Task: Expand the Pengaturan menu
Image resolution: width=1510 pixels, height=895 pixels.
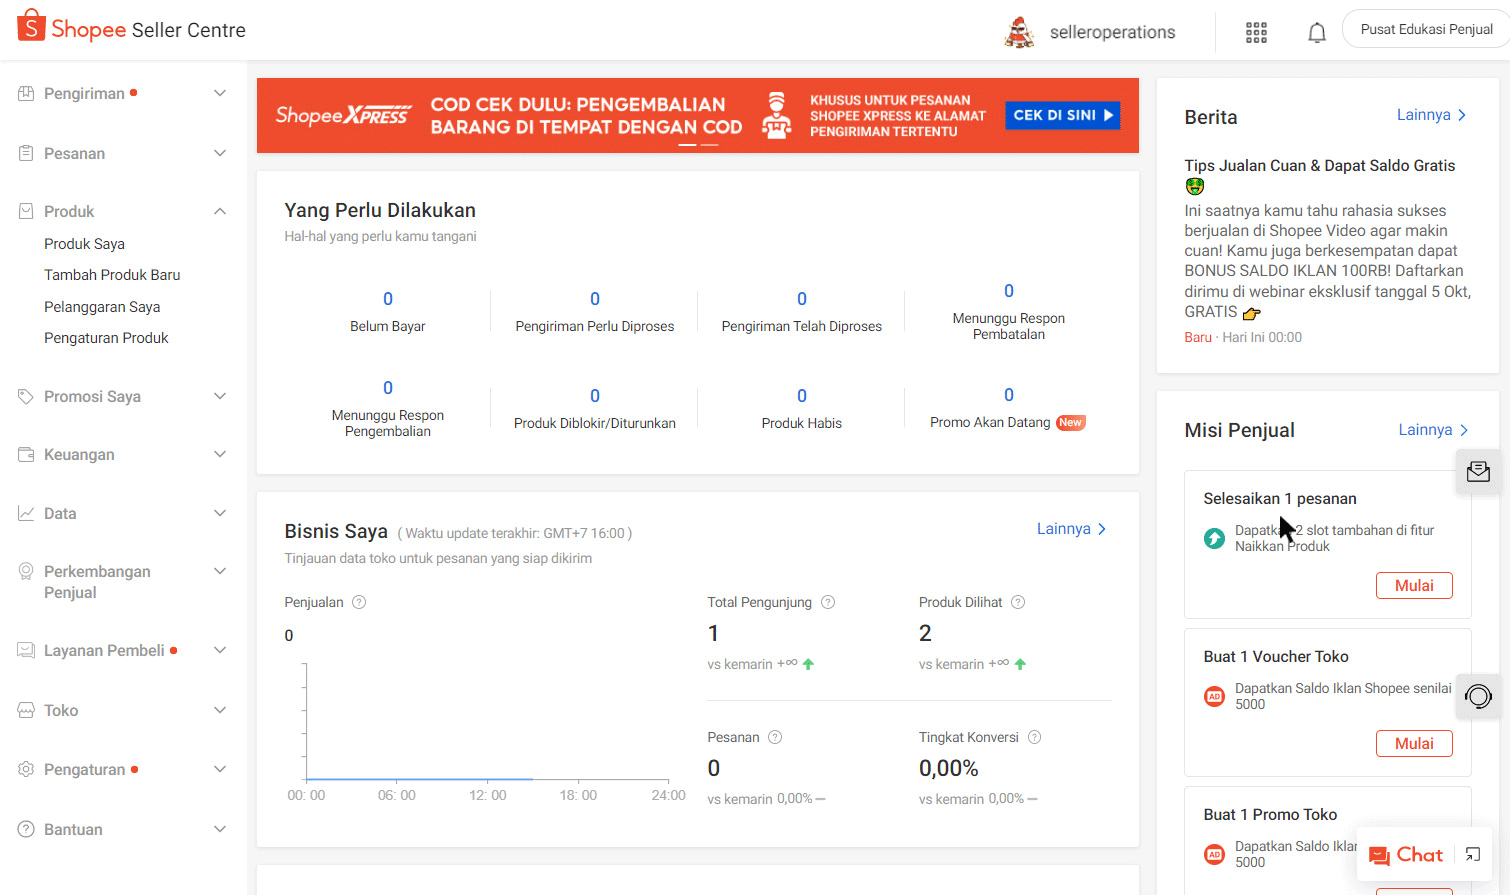Action: (x=219, y=769)
